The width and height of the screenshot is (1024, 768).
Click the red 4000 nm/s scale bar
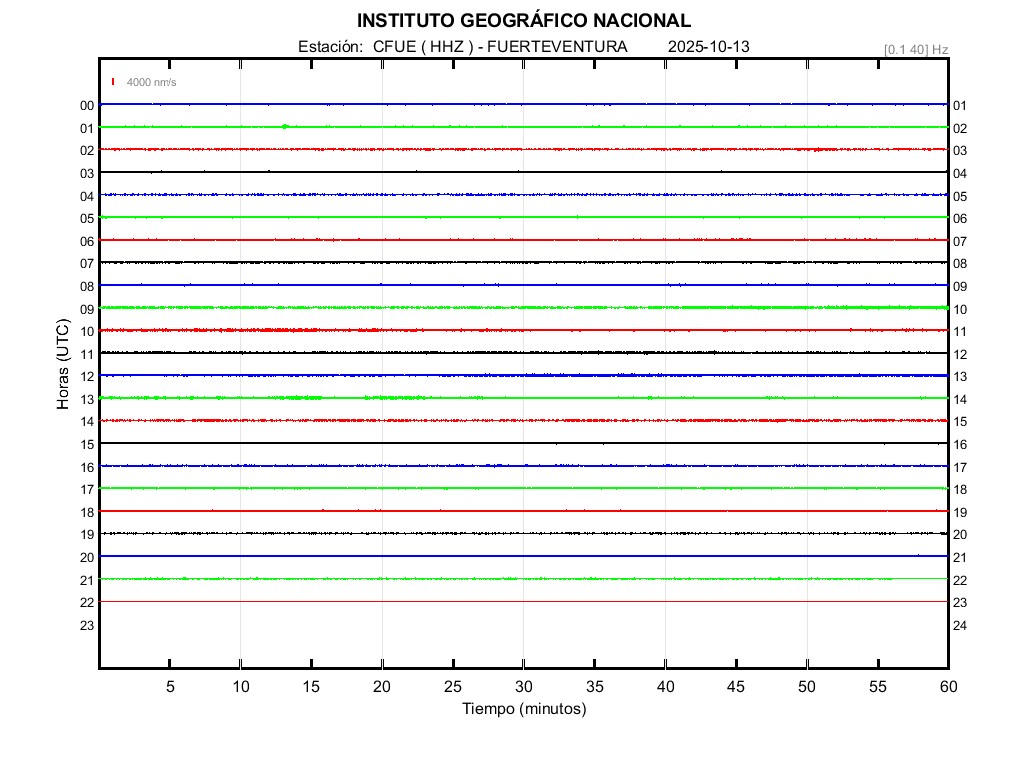(x=113, y=82)
